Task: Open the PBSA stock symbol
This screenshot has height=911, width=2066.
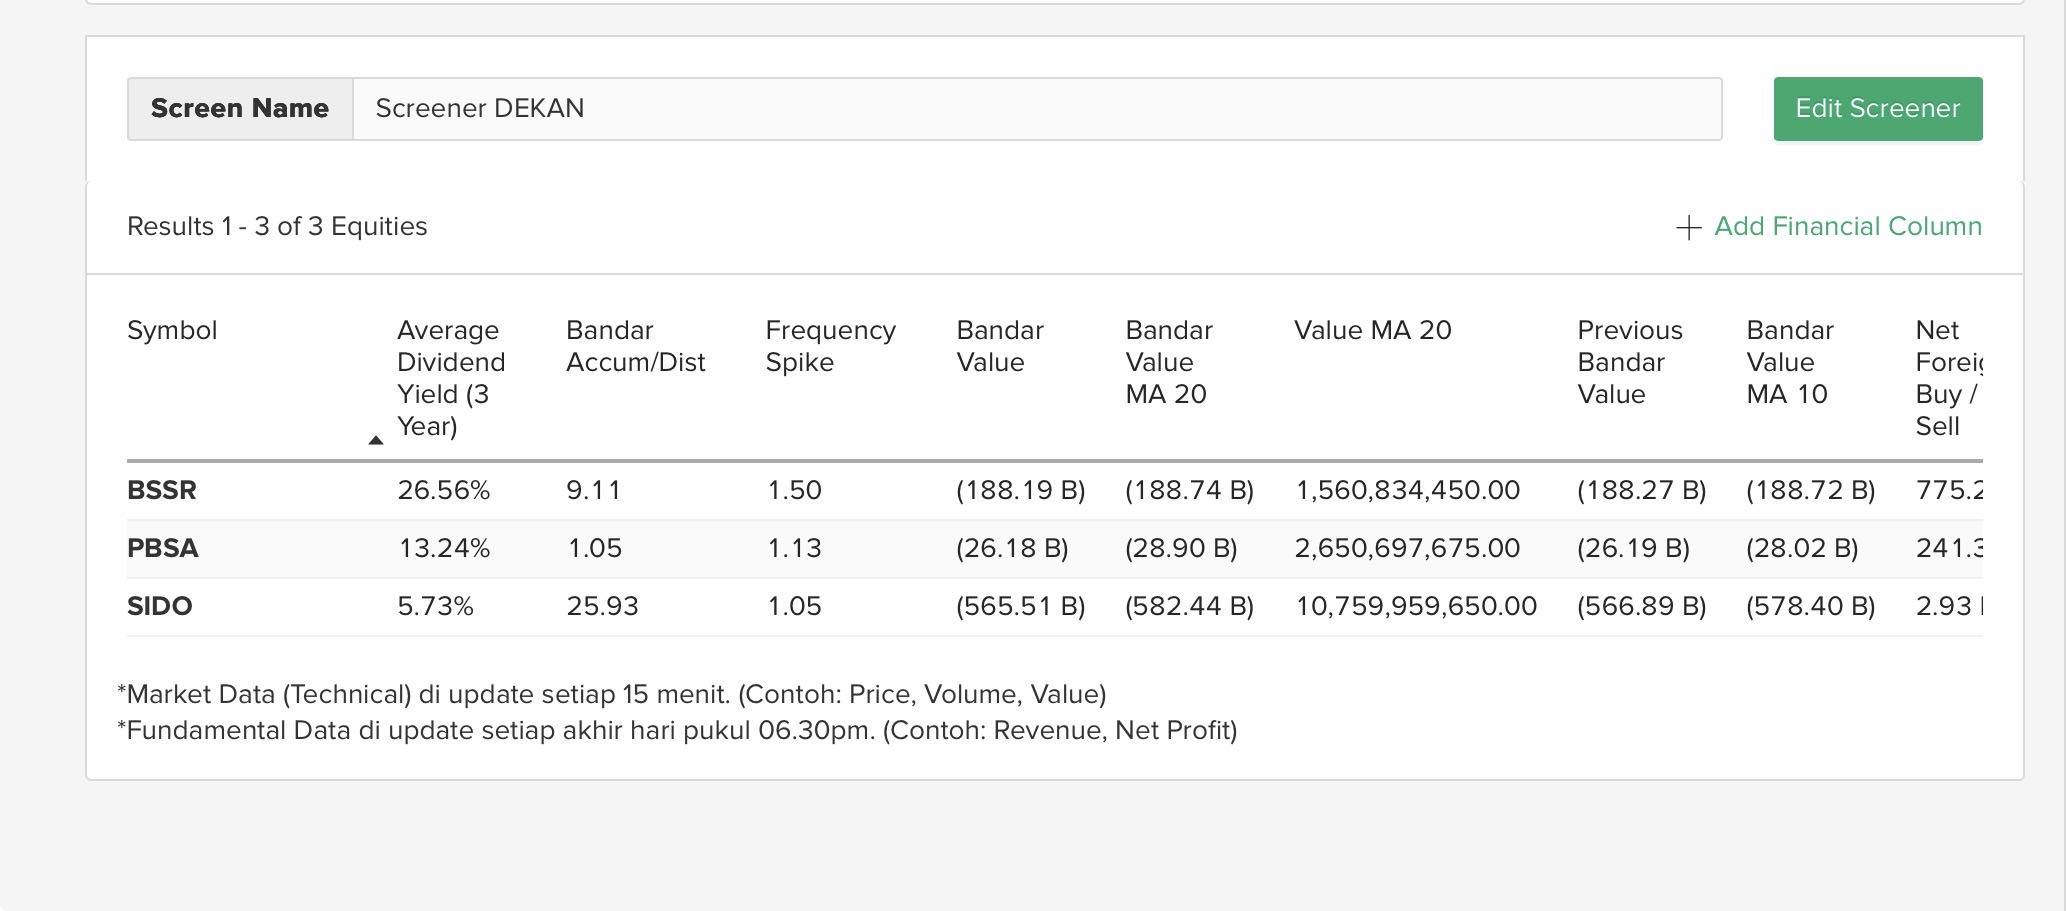Action: coord(163,549)
